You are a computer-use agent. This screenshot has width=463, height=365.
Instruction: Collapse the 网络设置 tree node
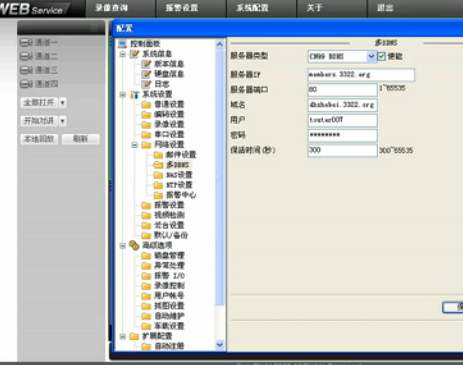pos(134,145)
